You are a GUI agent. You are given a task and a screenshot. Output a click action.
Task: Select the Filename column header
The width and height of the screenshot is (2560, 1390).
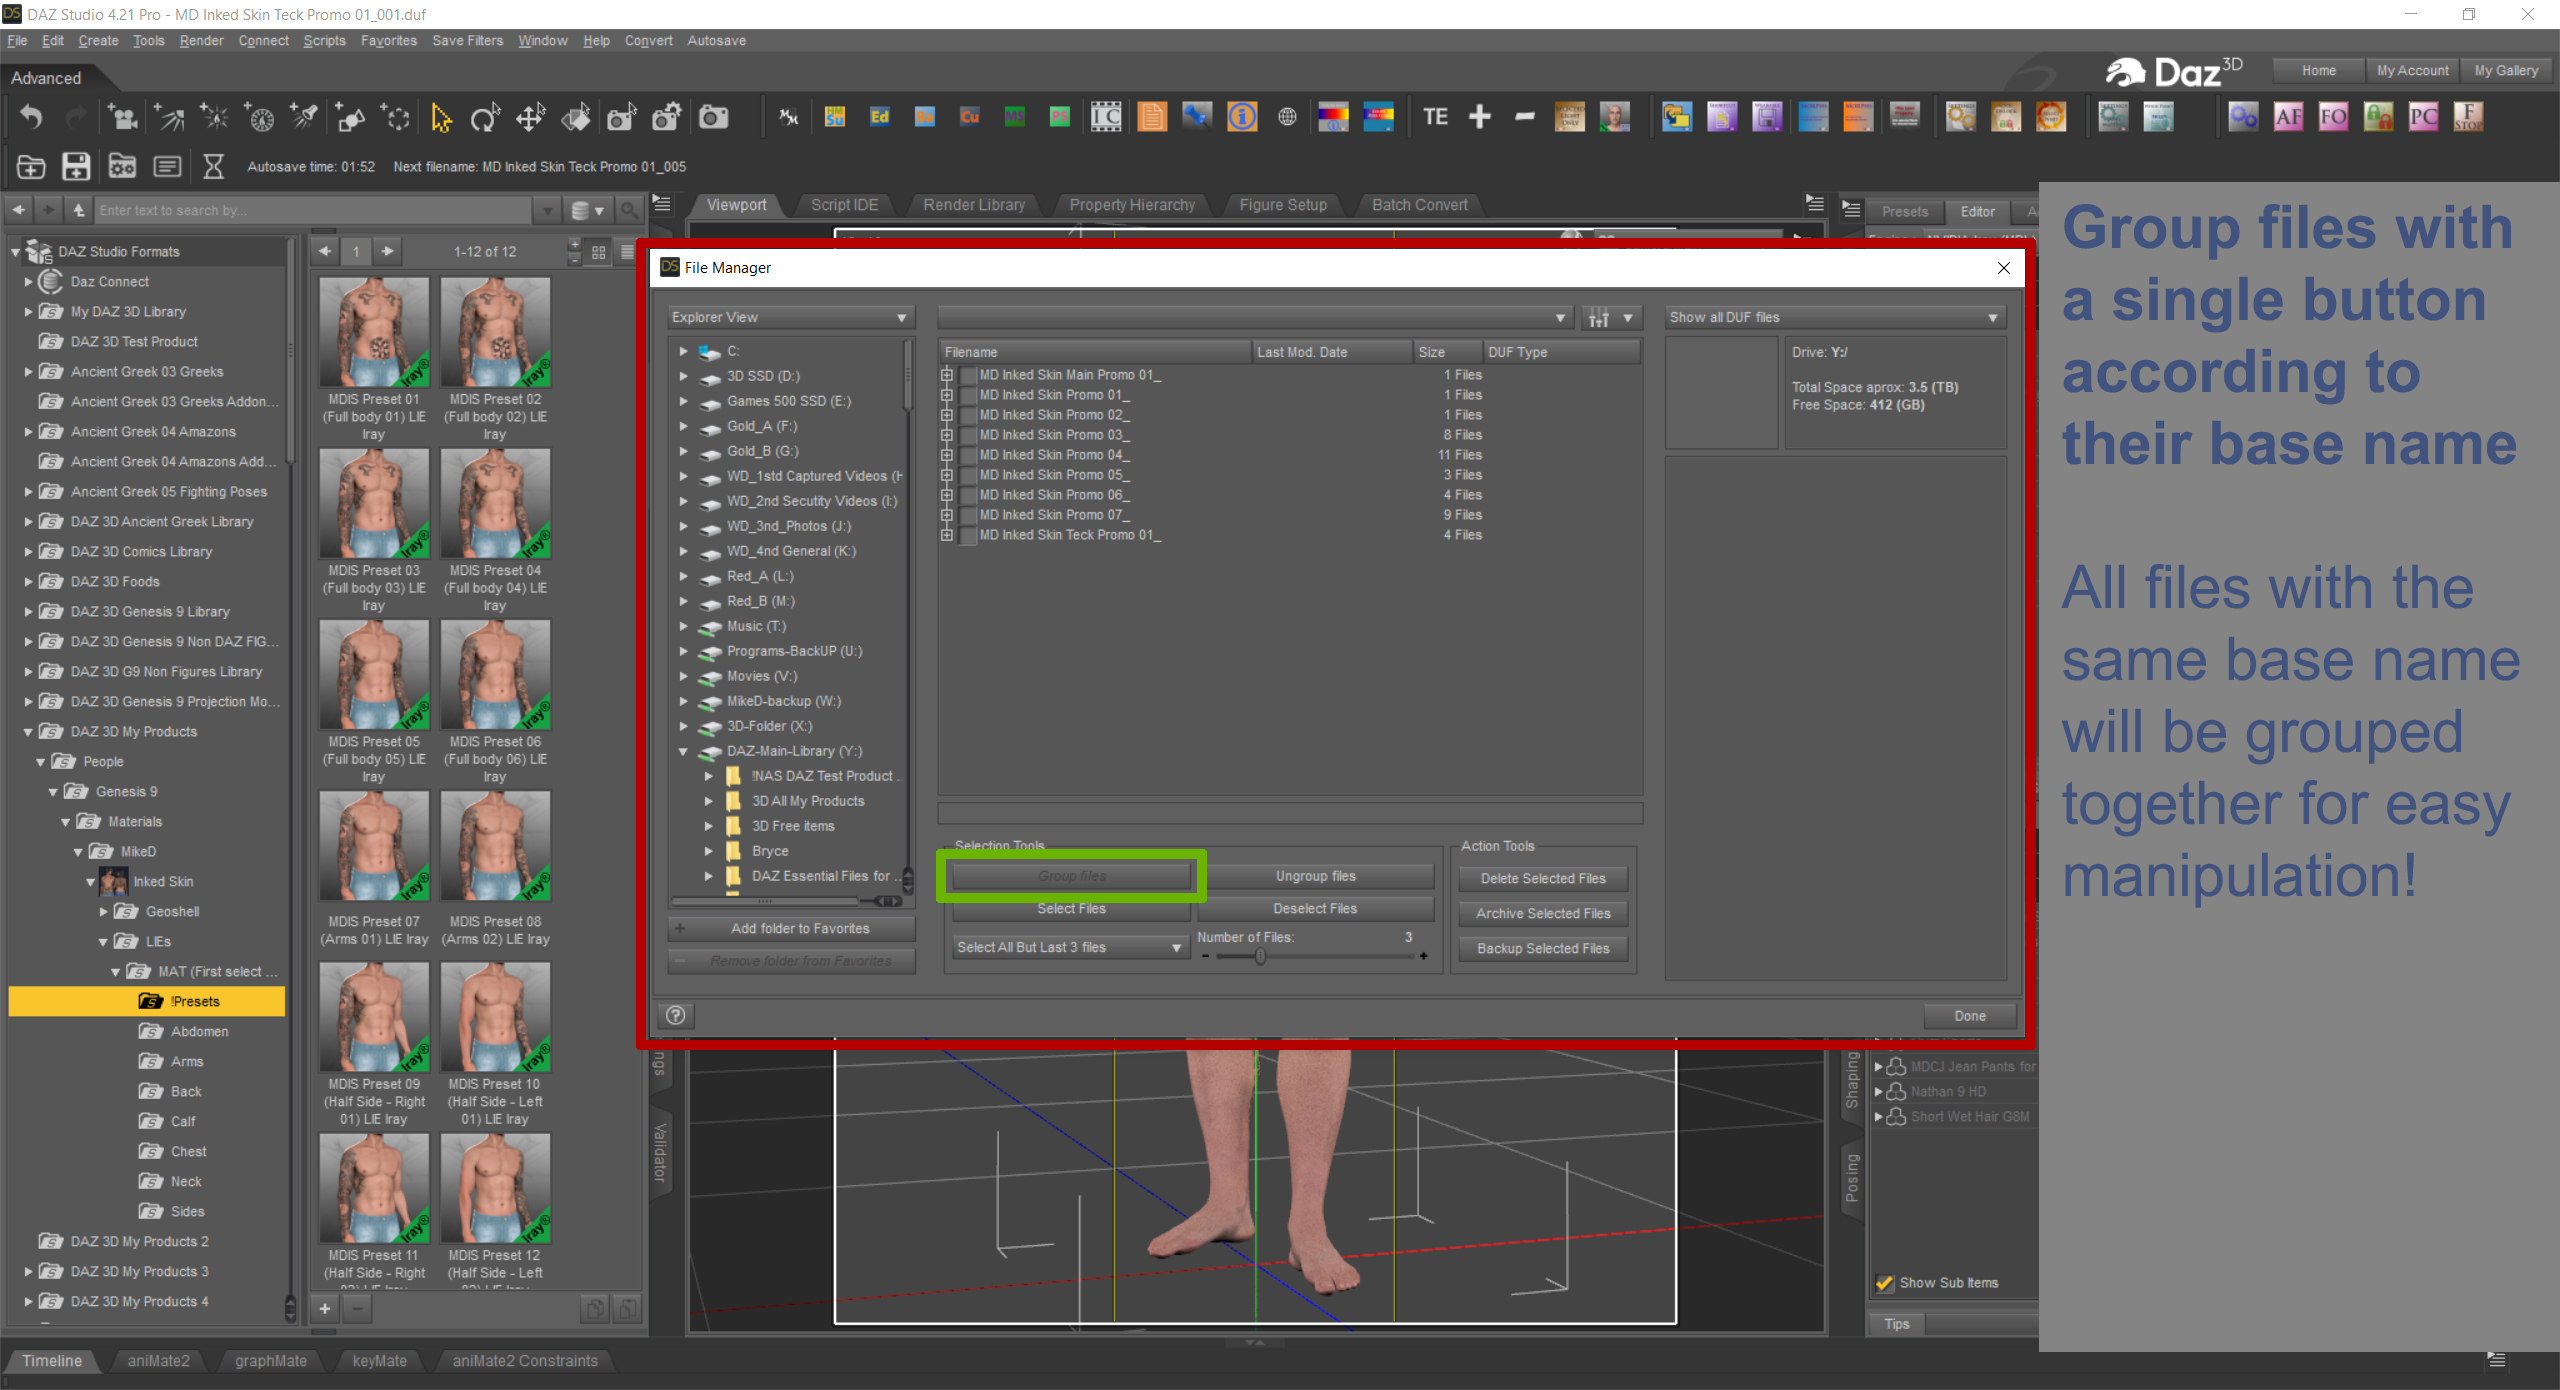click(1095, 352)
